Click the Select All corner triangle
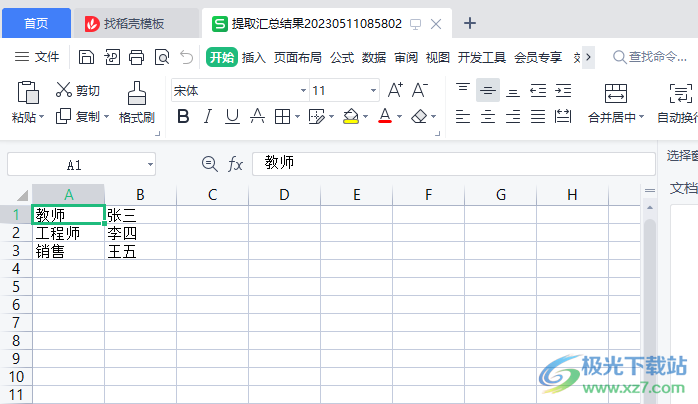The height and width of the screenshot is (404, 698). pyautogui.click(x=22, y=195)
